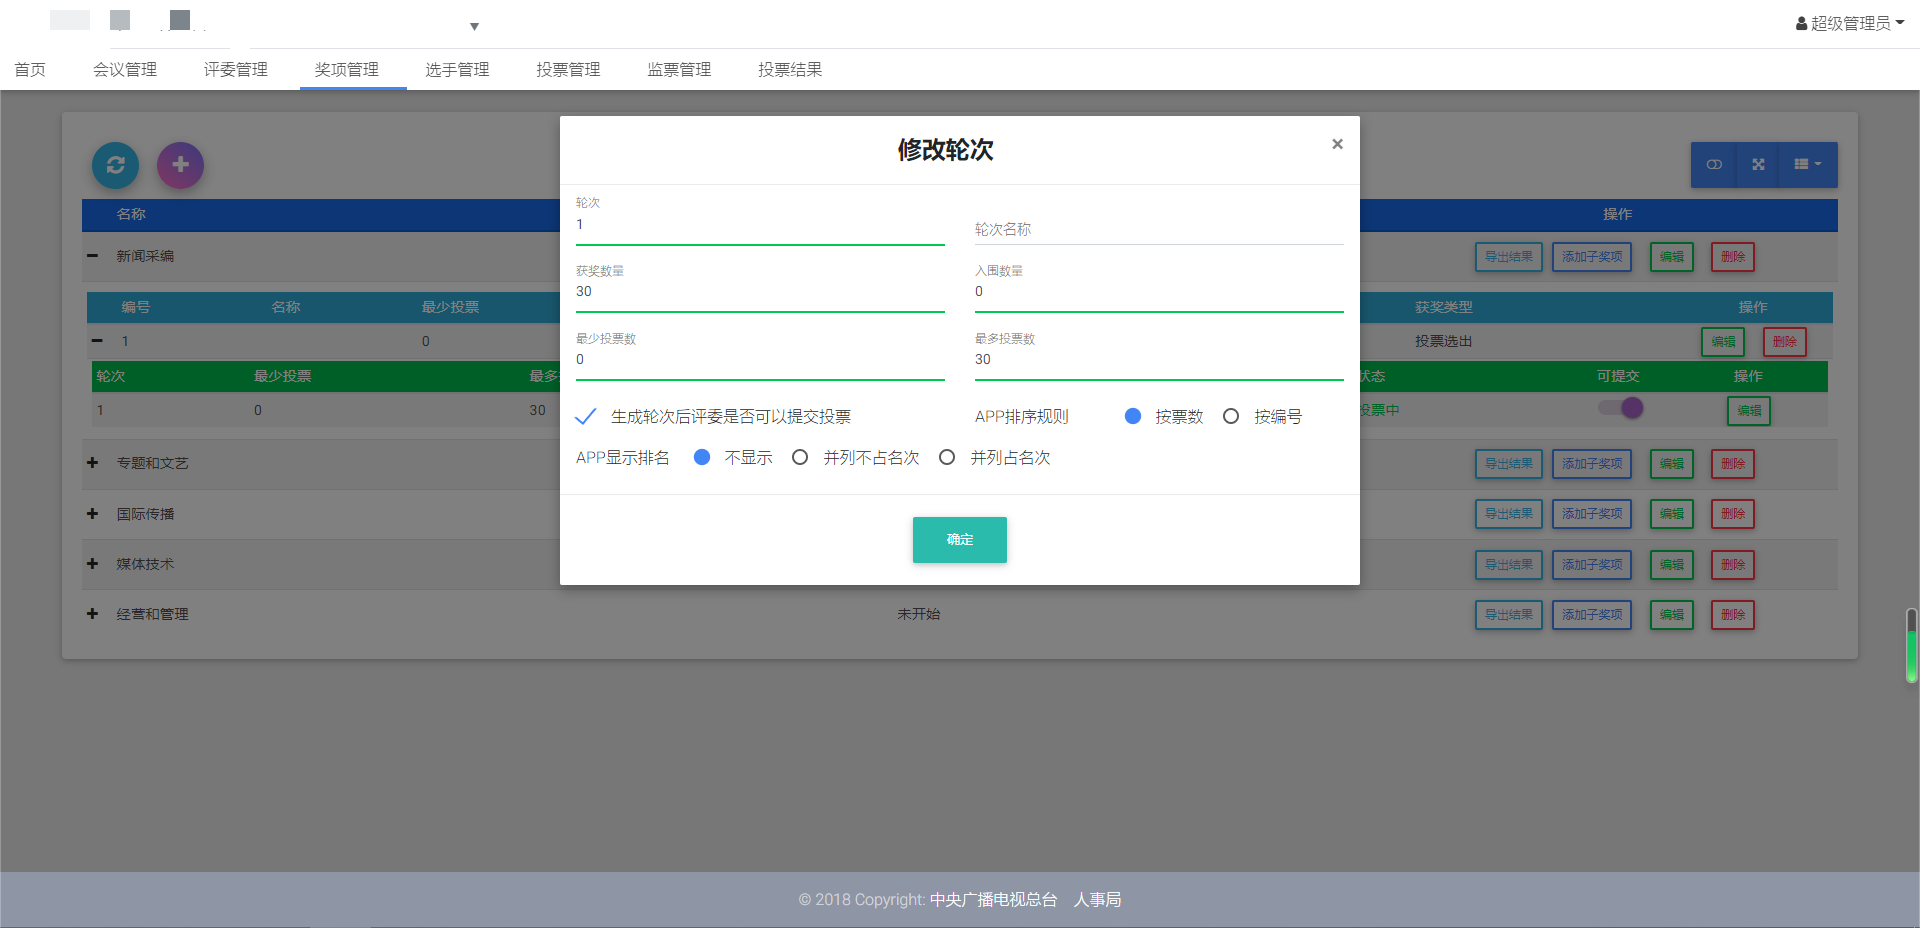The width and height of the screenshot is (1920, 928).
Task: Click the 入围数量 input field
Action: coord(1159,292)
